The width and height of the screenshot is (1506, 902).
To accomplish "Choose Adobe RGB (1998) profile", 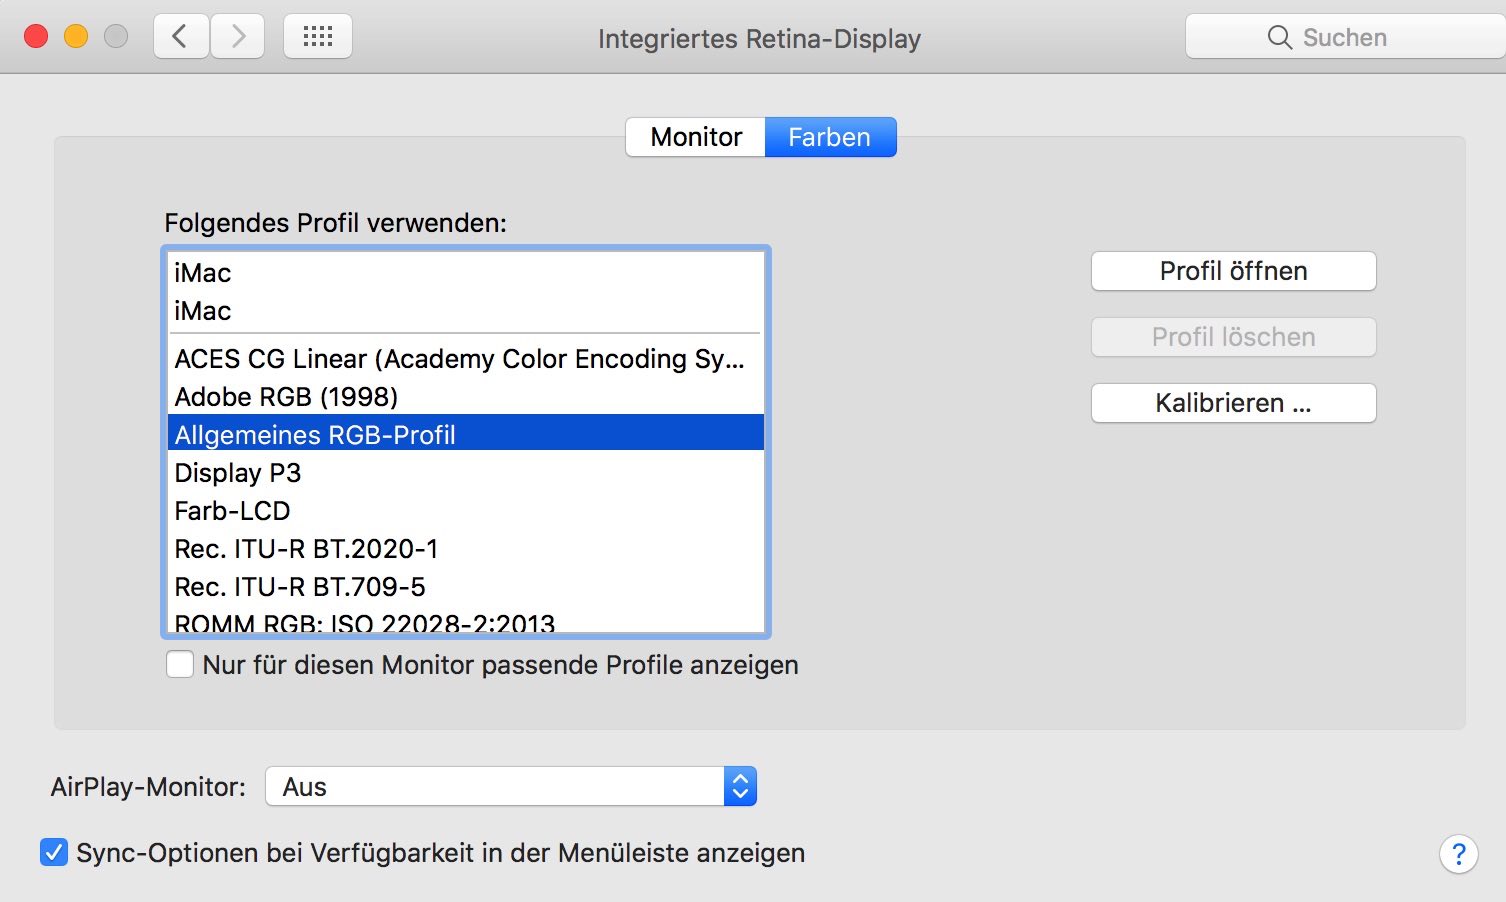I will pyautogui.click(x=465, y=396).
